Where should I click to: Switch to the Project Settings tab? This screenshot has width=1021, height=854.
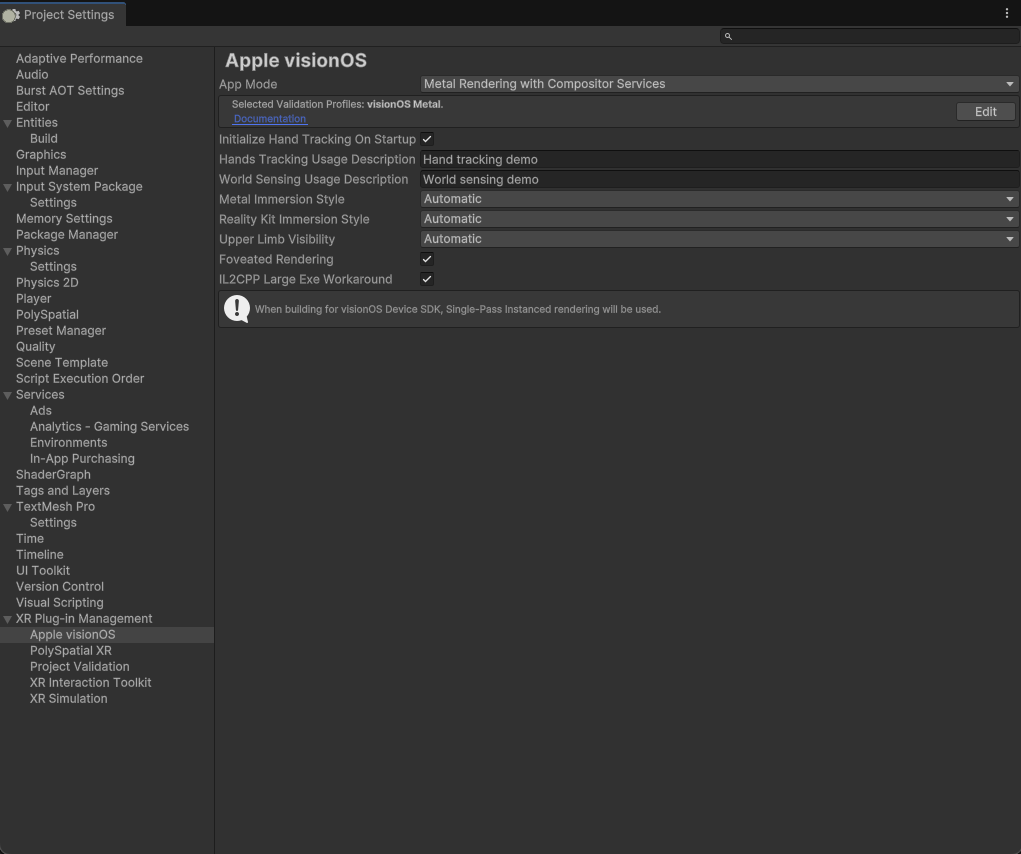[63, 14]
